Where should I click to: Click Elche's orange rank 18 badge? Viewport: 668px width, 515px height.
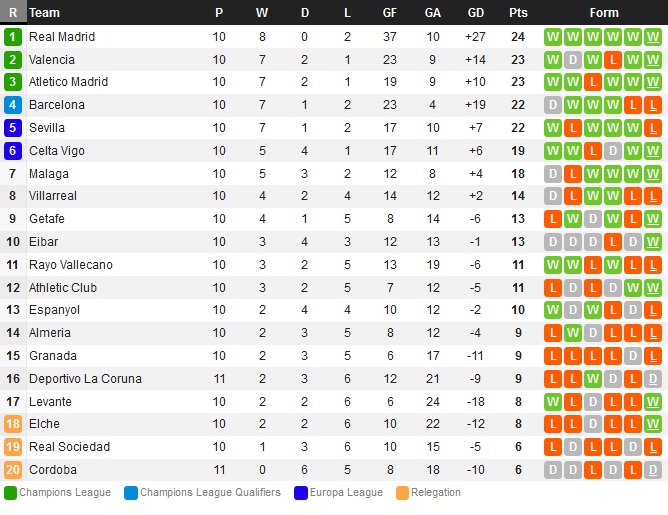click(13, 424)
